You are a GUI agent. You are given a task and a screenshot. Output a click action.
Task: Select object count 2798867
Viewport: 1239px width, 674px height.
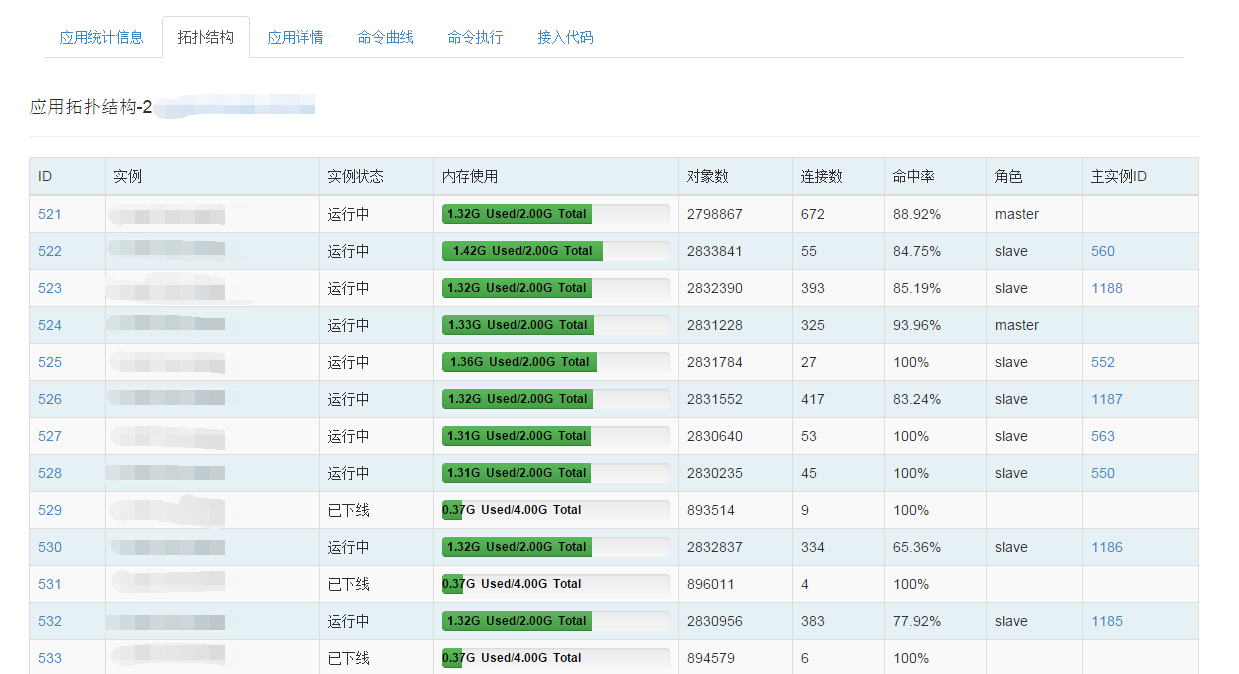(715, 214)
